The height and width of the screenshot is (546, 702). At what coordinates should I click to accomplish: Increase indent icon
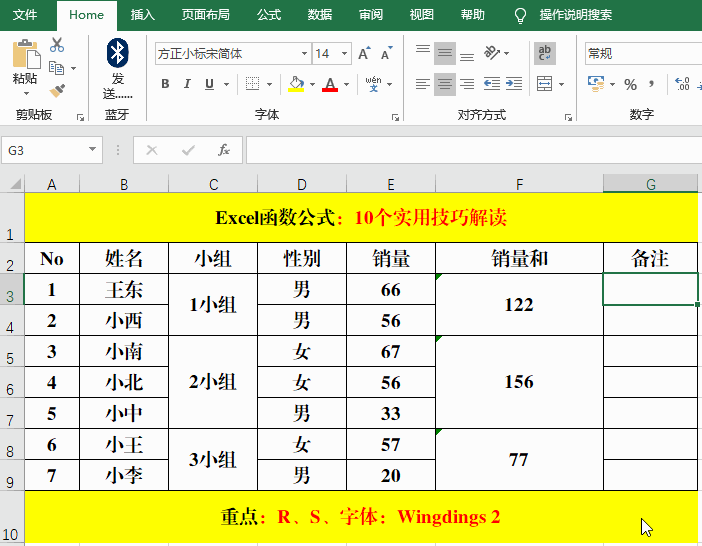514,84
